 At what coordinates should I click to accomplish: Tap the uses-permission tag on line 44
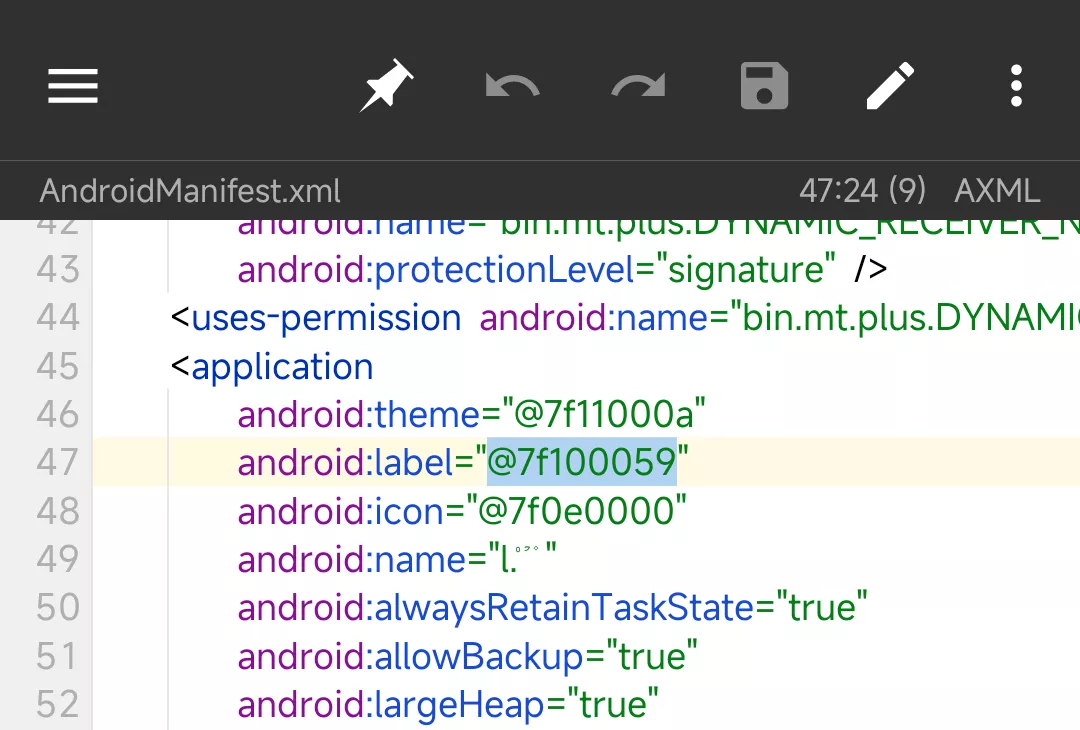(x=325, y=318)
